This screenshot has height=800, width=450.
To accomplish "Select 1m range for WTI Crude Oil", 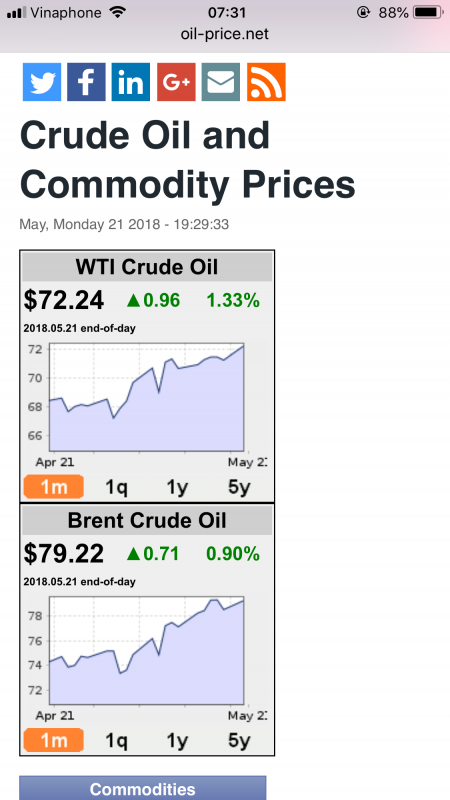I will pos(53,487).
